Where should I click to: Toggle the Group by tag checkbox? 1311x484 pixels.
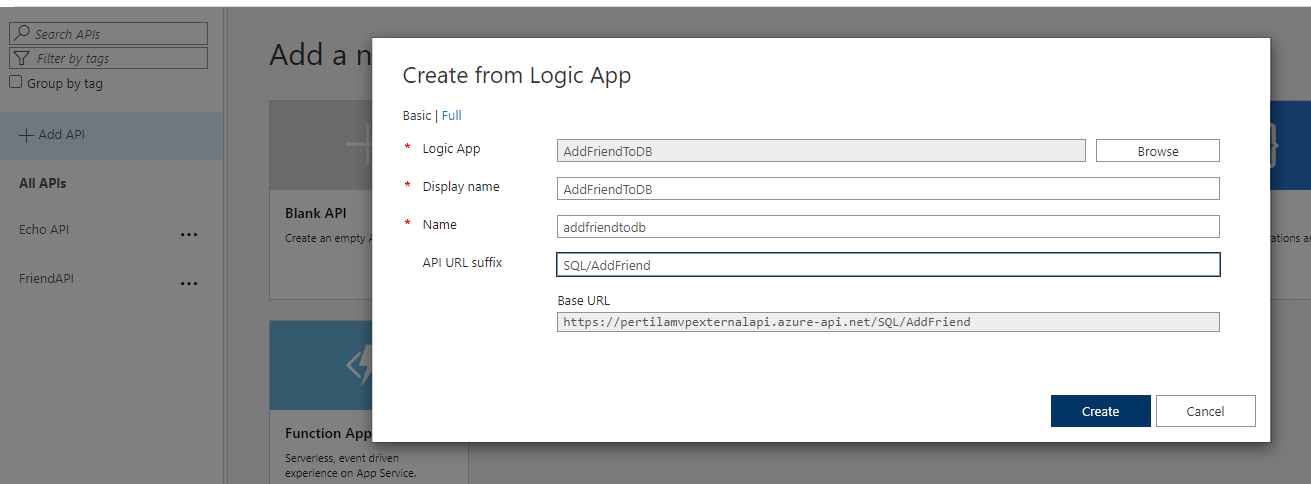coord(15,83)
